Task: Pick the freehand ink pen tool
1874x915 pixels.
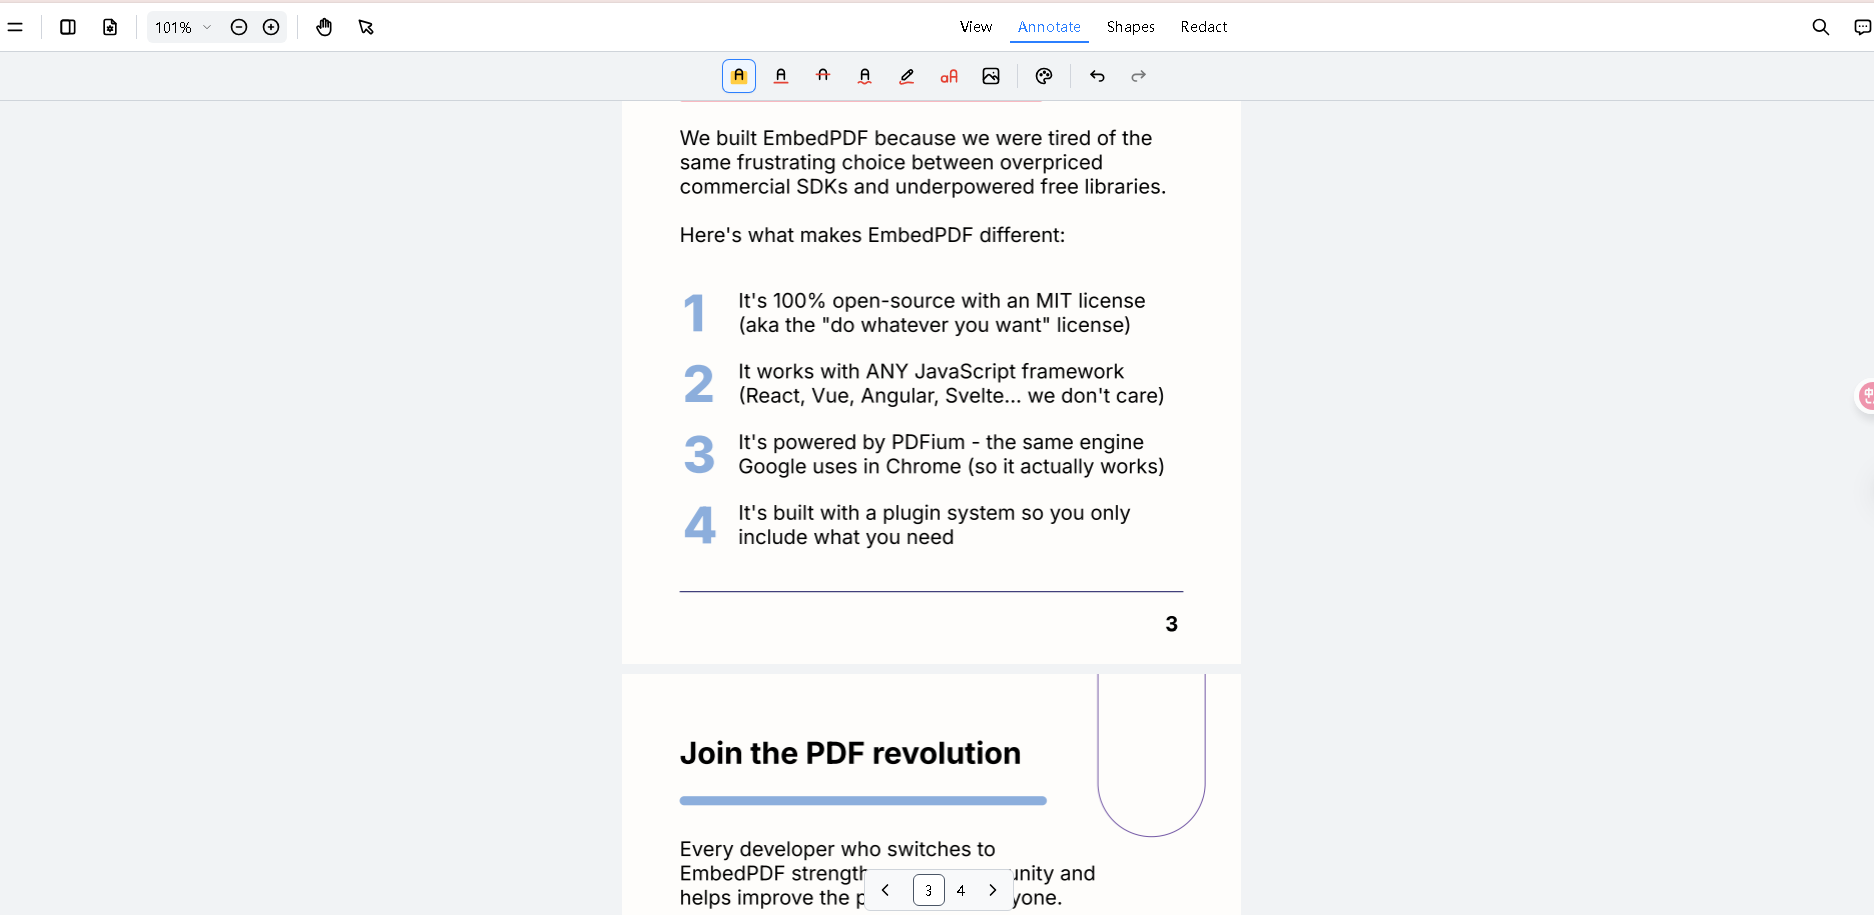Action: coord(907,75)
